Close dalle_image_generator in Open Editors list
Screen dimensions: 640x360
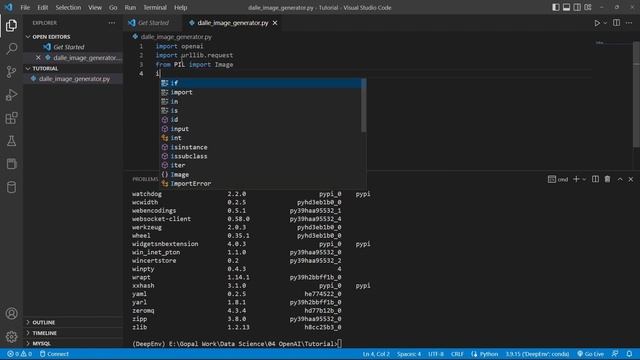(x=38, y=58)
